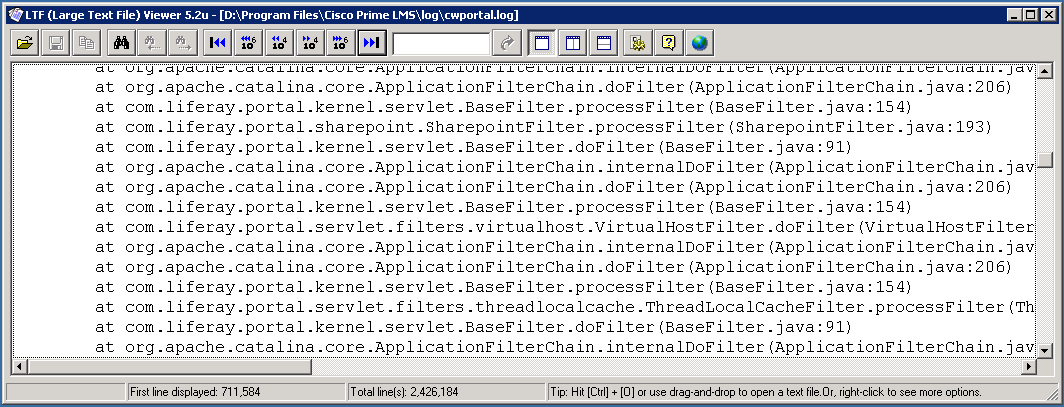Click Find Next binoculars with right arrow
The image size is (1064, 407).
183,43
